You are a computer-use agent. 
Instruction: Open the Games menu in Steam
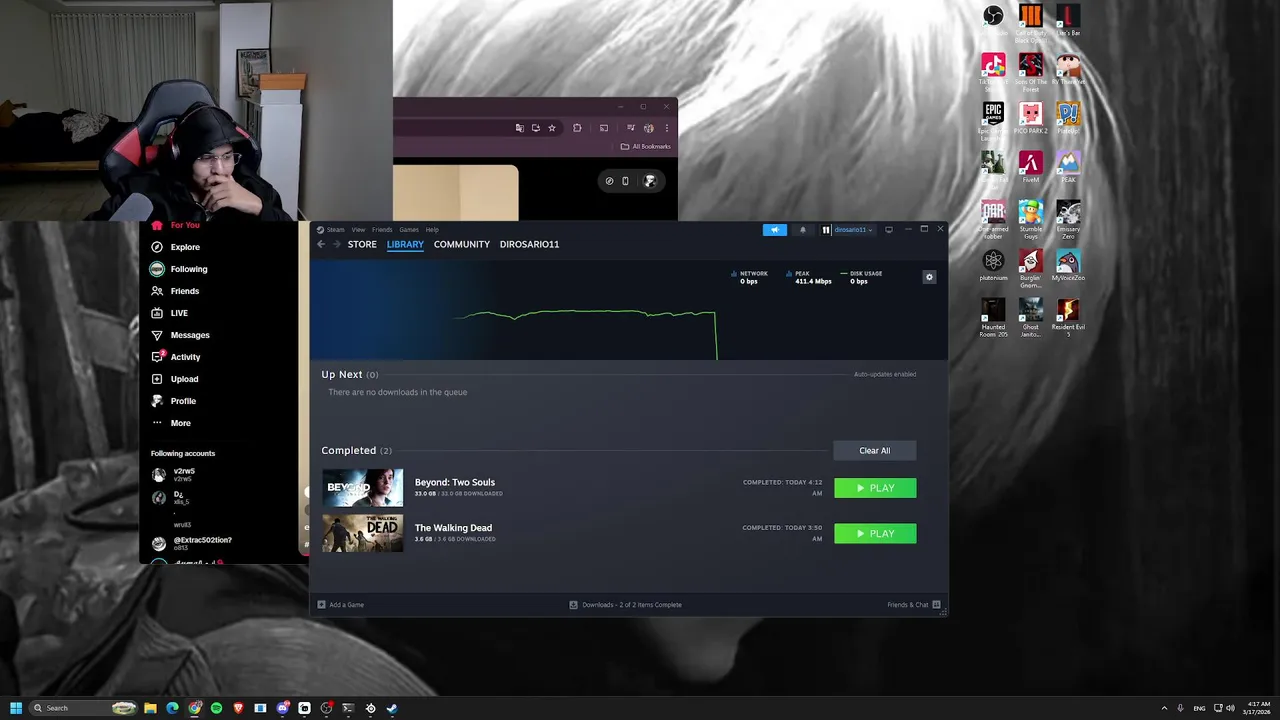coord(409,230)
